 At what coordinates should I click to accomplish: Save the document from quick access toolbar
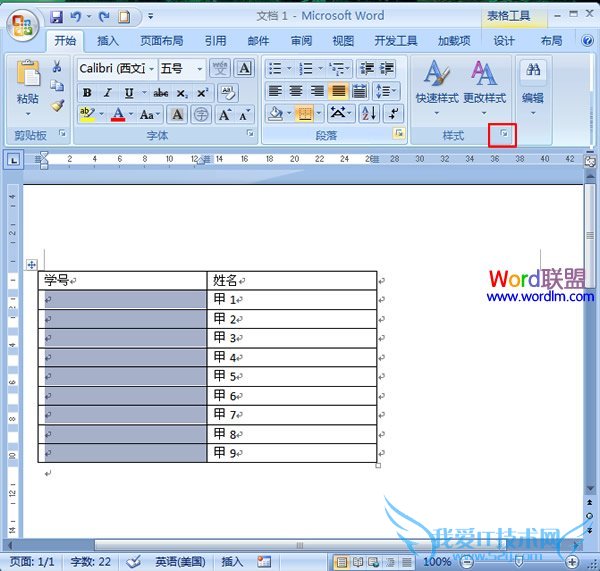(56, 17)
